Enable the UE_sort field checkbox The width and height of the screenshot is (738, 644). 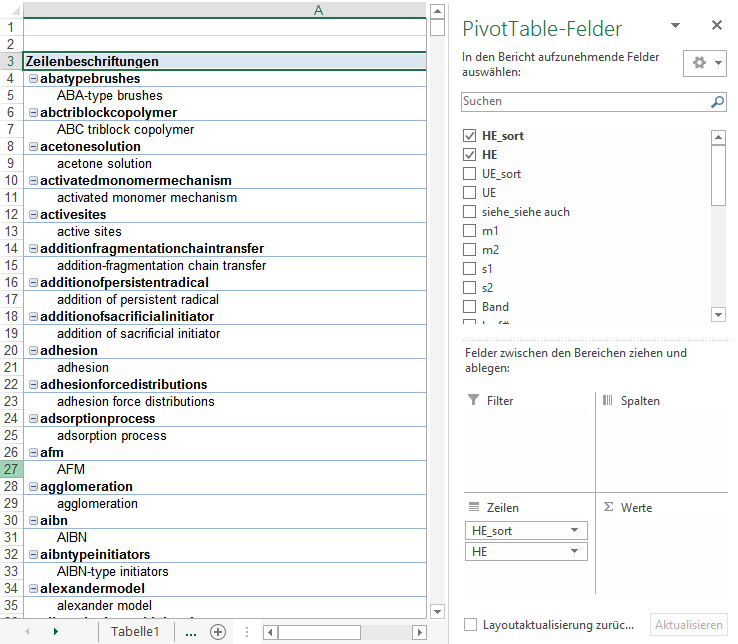(x=470, y=174)
